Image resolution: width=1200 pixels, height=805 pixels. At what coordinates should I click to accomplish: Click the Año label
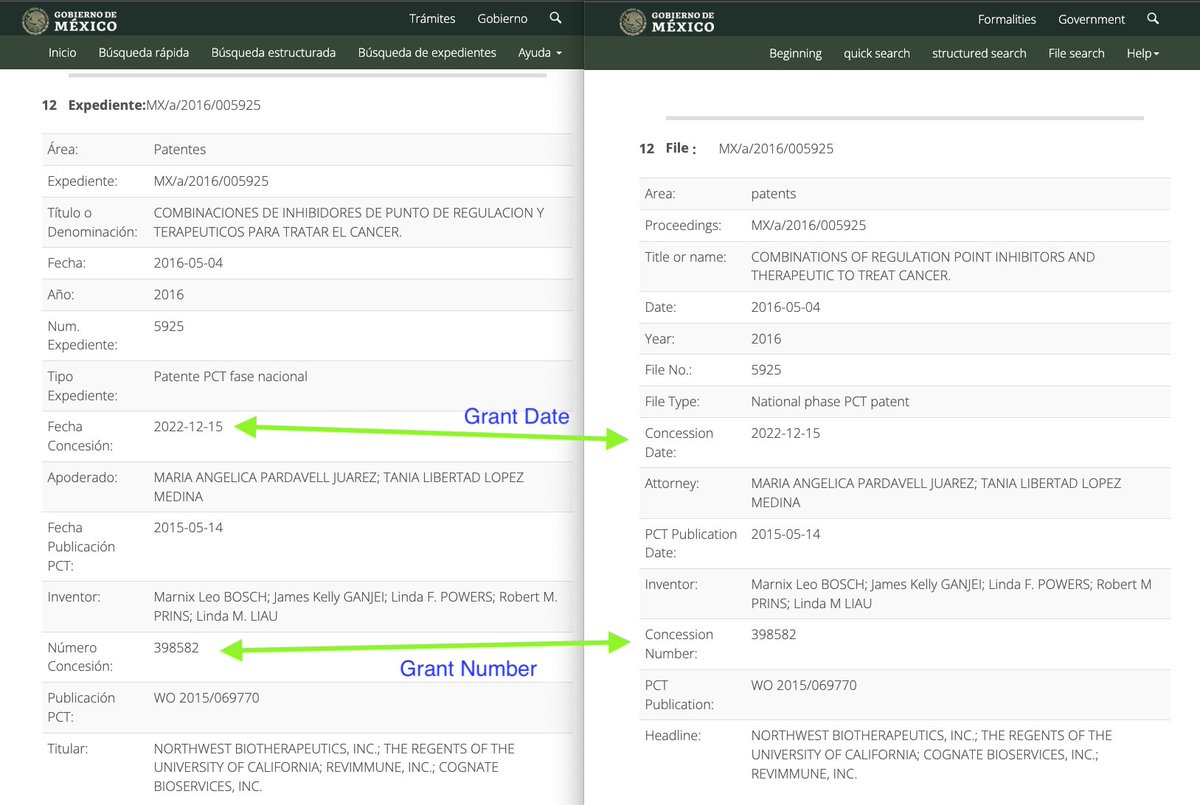(60, 295)
